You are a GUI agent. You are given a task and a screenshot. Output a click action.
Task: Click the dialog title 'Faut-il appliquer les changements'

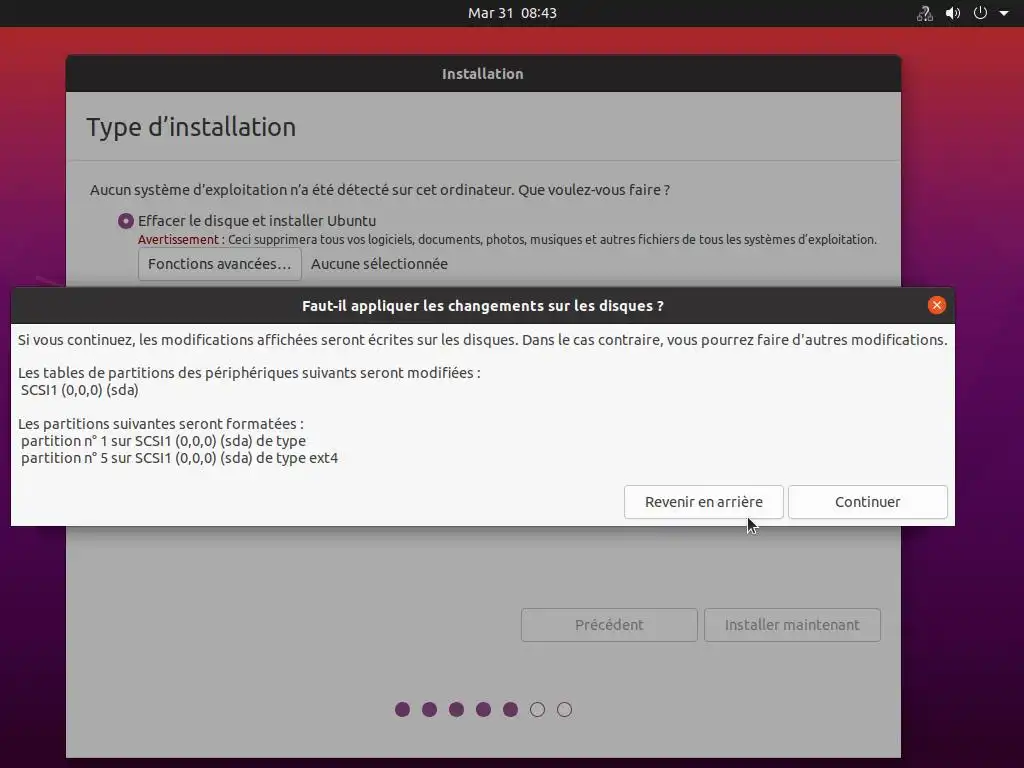coord(483,306)
